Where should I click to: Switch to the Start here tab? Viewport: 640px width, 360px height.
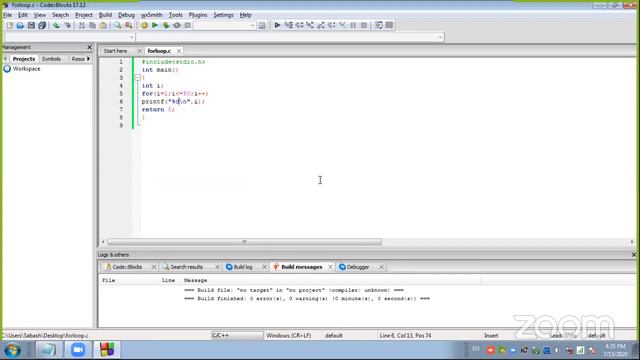click(x=116, y=51)
